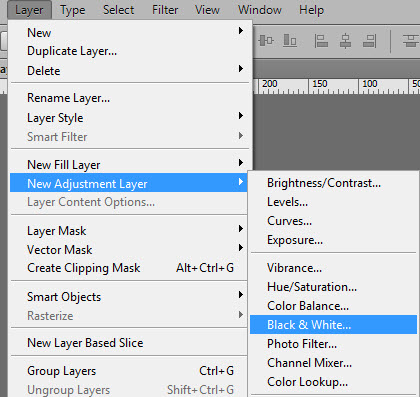Viewport: 420px width, 397px height.
Task: Click Align vertical centers icon
Action: click(x=266, y=41)
